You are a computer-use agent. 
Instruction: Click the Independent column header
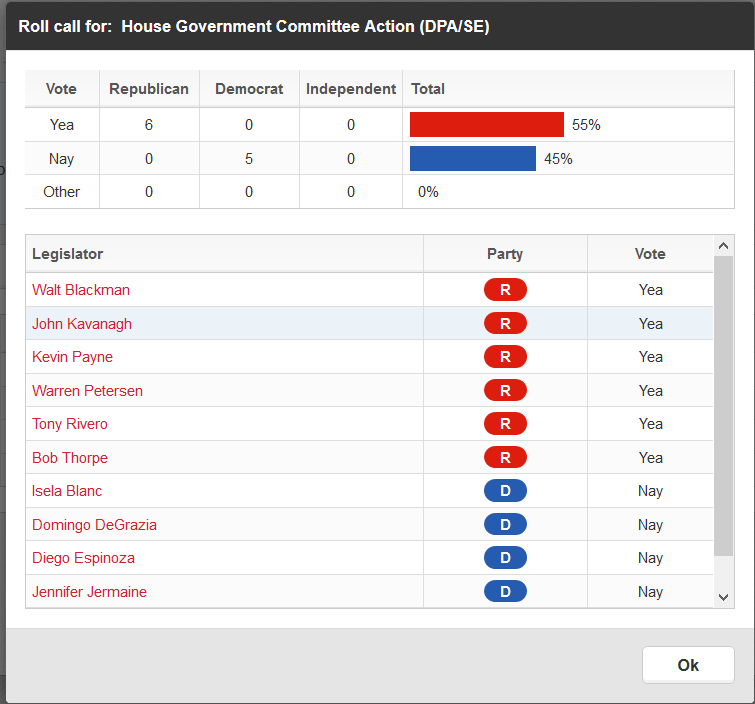tap(351, 89)
